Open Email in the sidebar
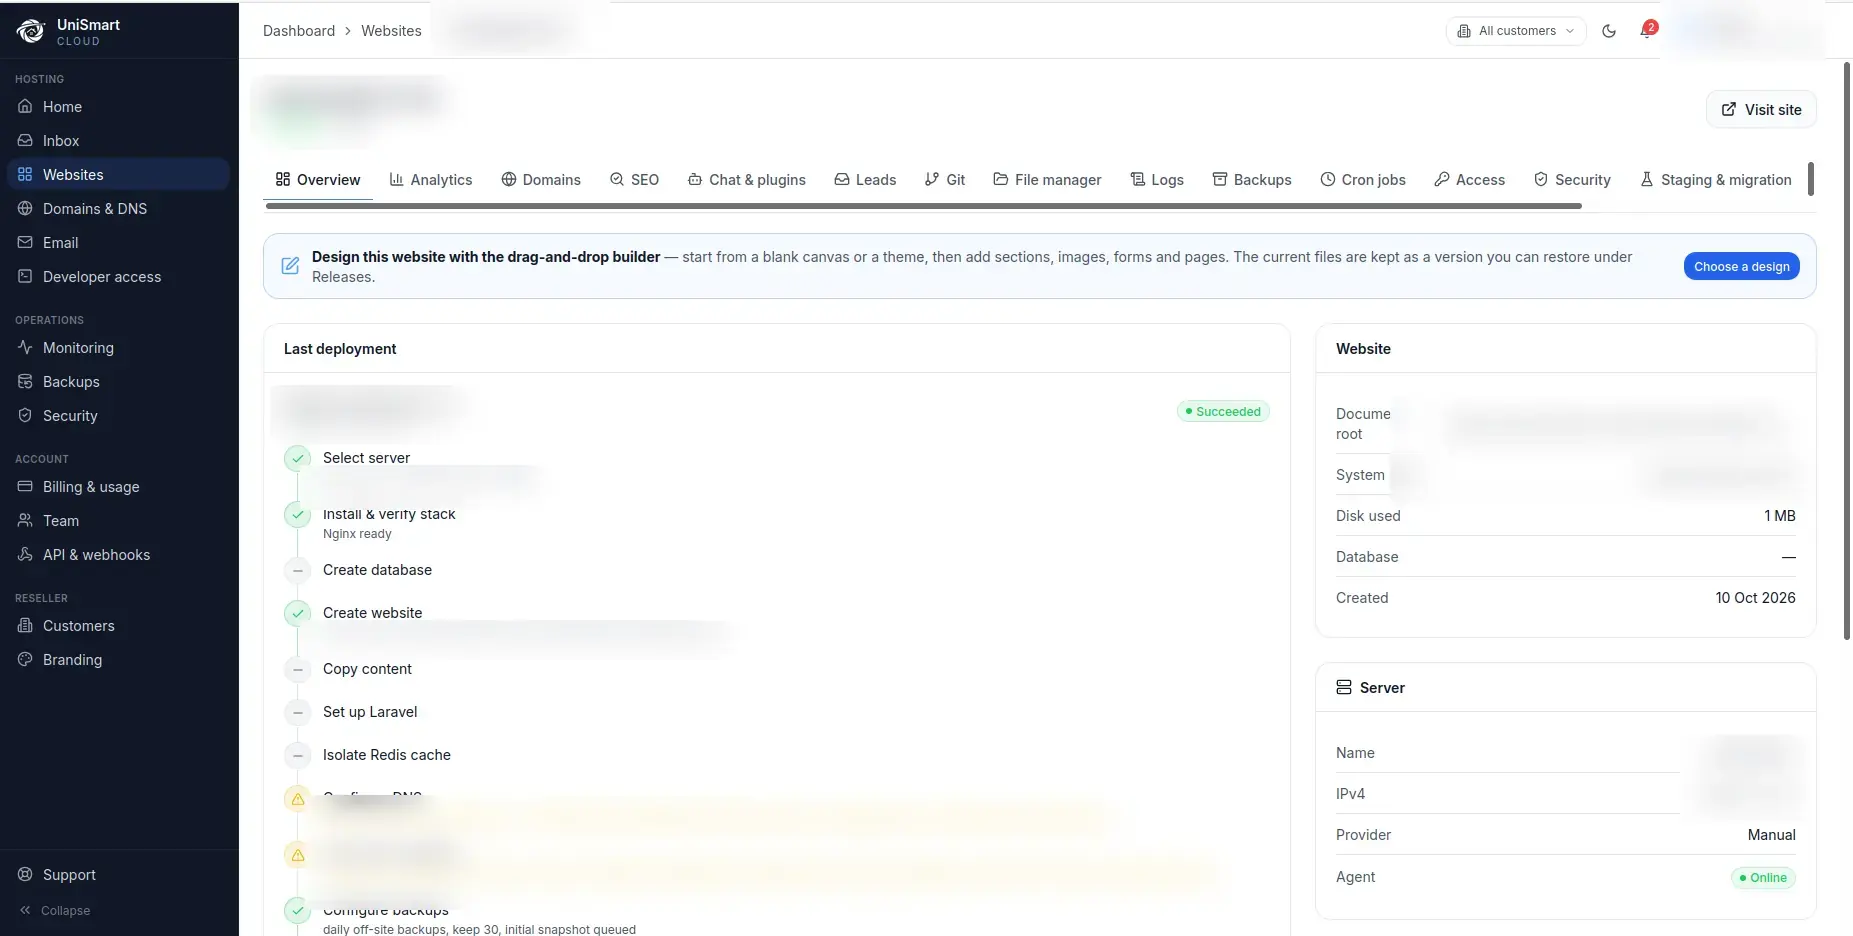This screenshot has width=1853, height=936. (119, 243)
